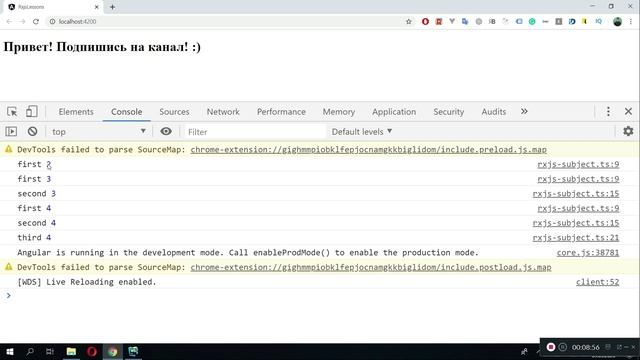Toggle the live expression eye icon
Viewport: 640px width, 360px height.
[166, 131]
